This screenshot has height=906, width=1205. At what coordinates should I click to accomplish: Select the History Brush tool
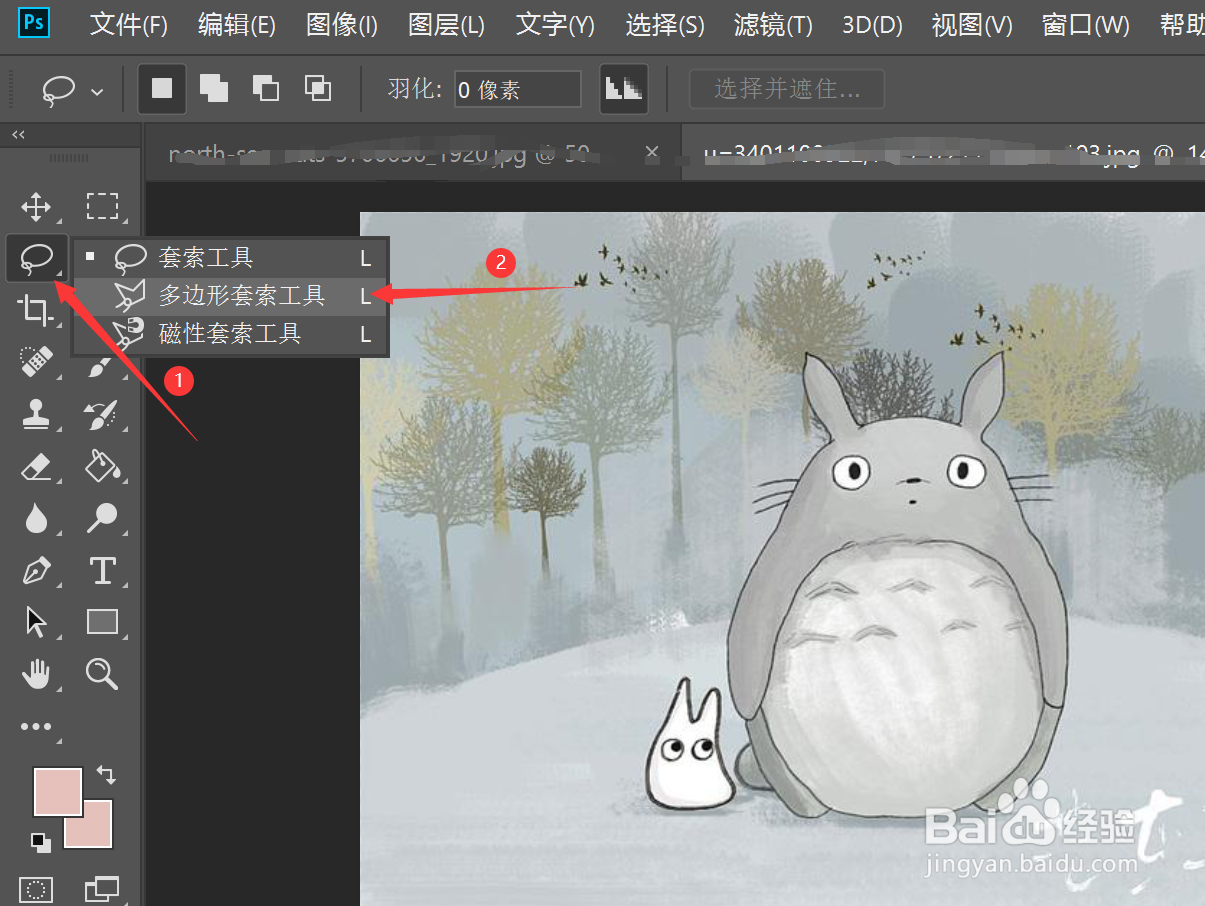point(102,414)
